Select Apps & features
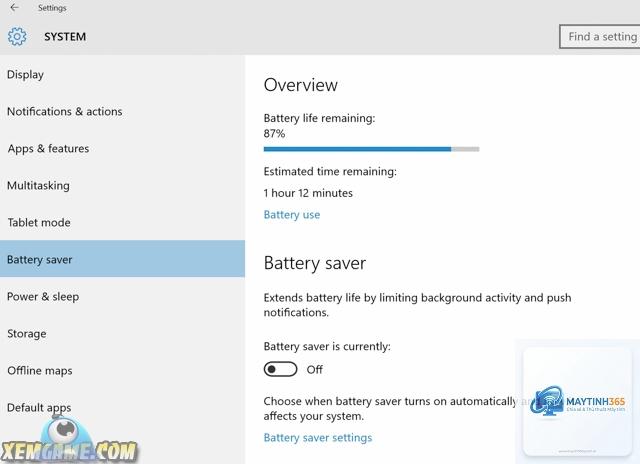640x464 pixels. point(122,149)
